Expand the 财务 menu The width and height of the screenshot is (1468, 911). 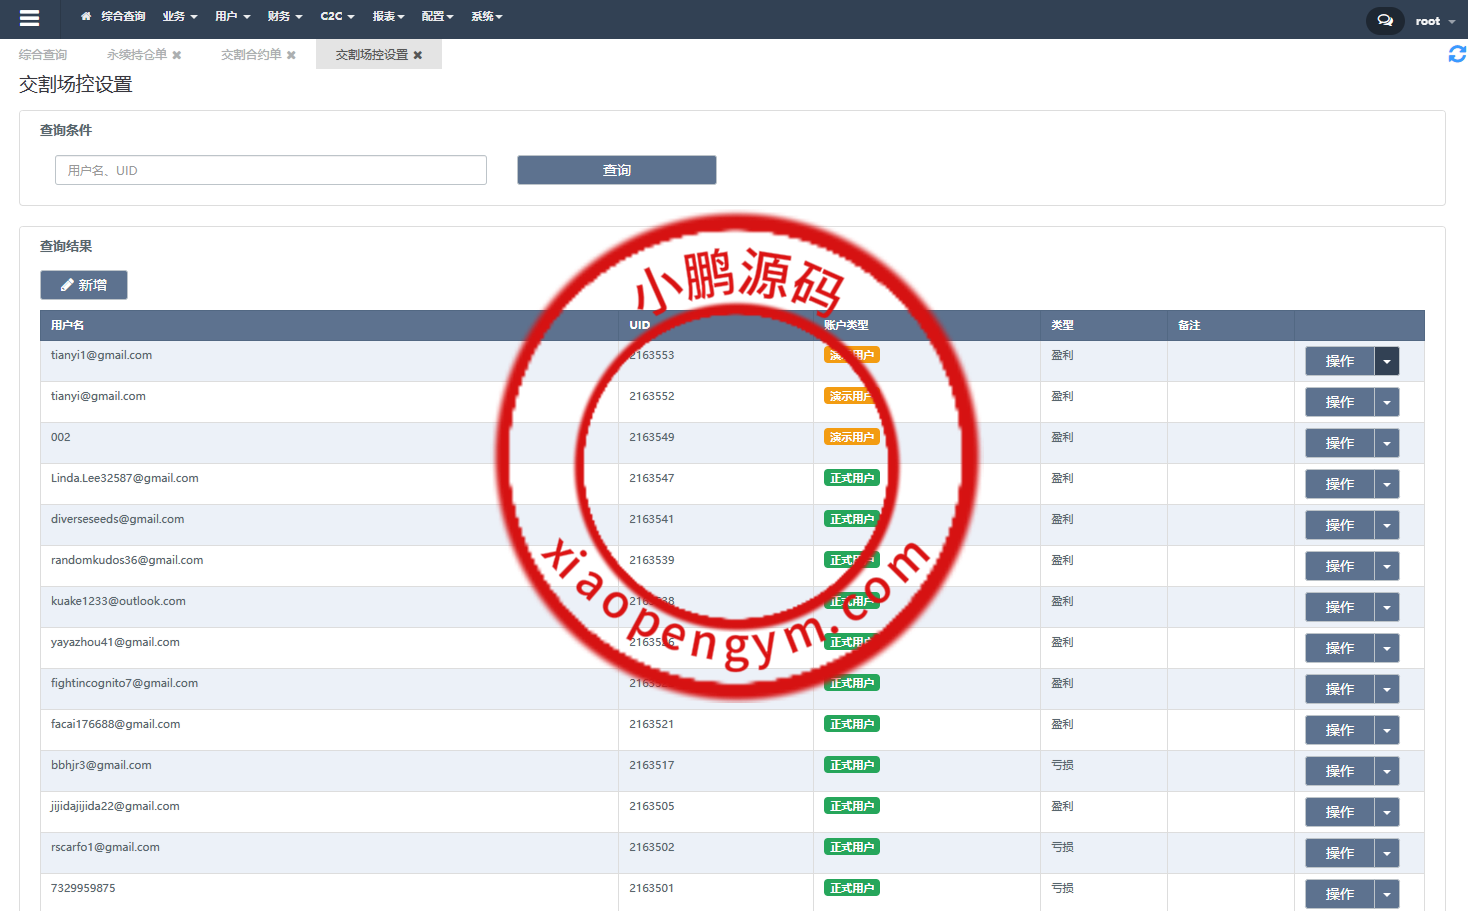(x=285, y=17)
